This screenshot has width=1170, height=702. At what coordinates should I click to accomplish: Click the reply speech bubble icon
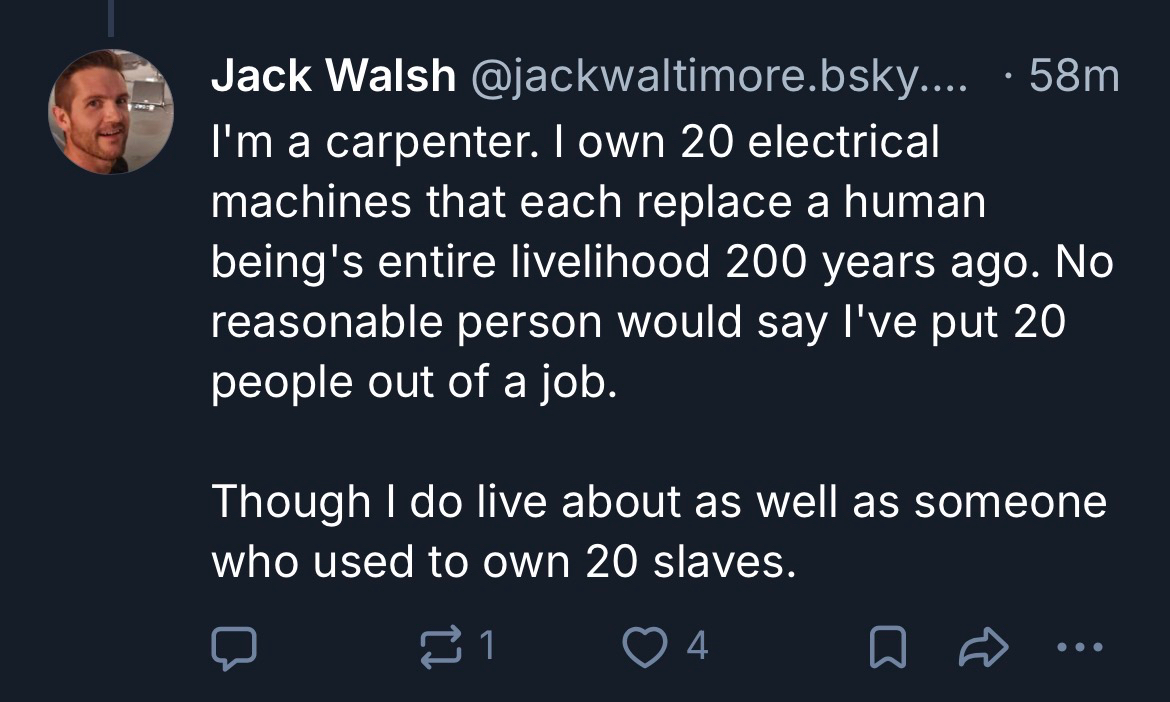click(233, 647)
